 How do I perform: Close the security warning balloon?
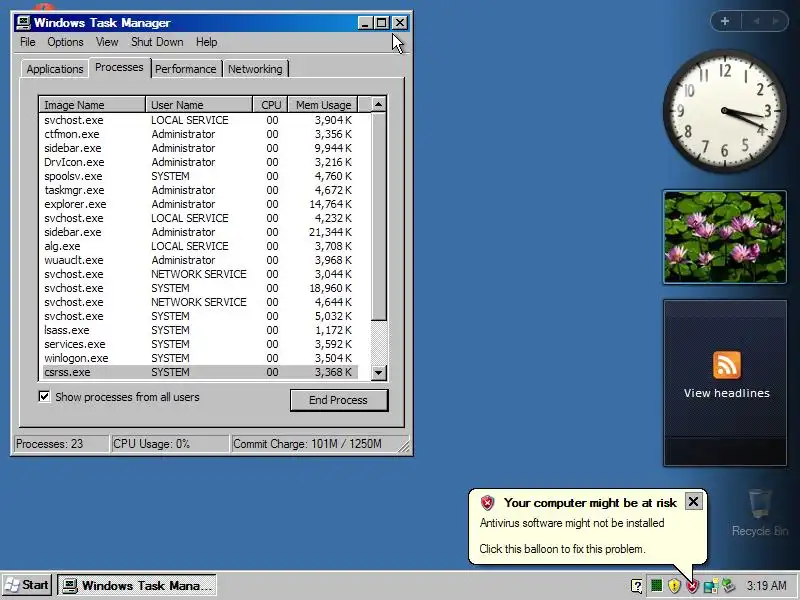(693, 502)
